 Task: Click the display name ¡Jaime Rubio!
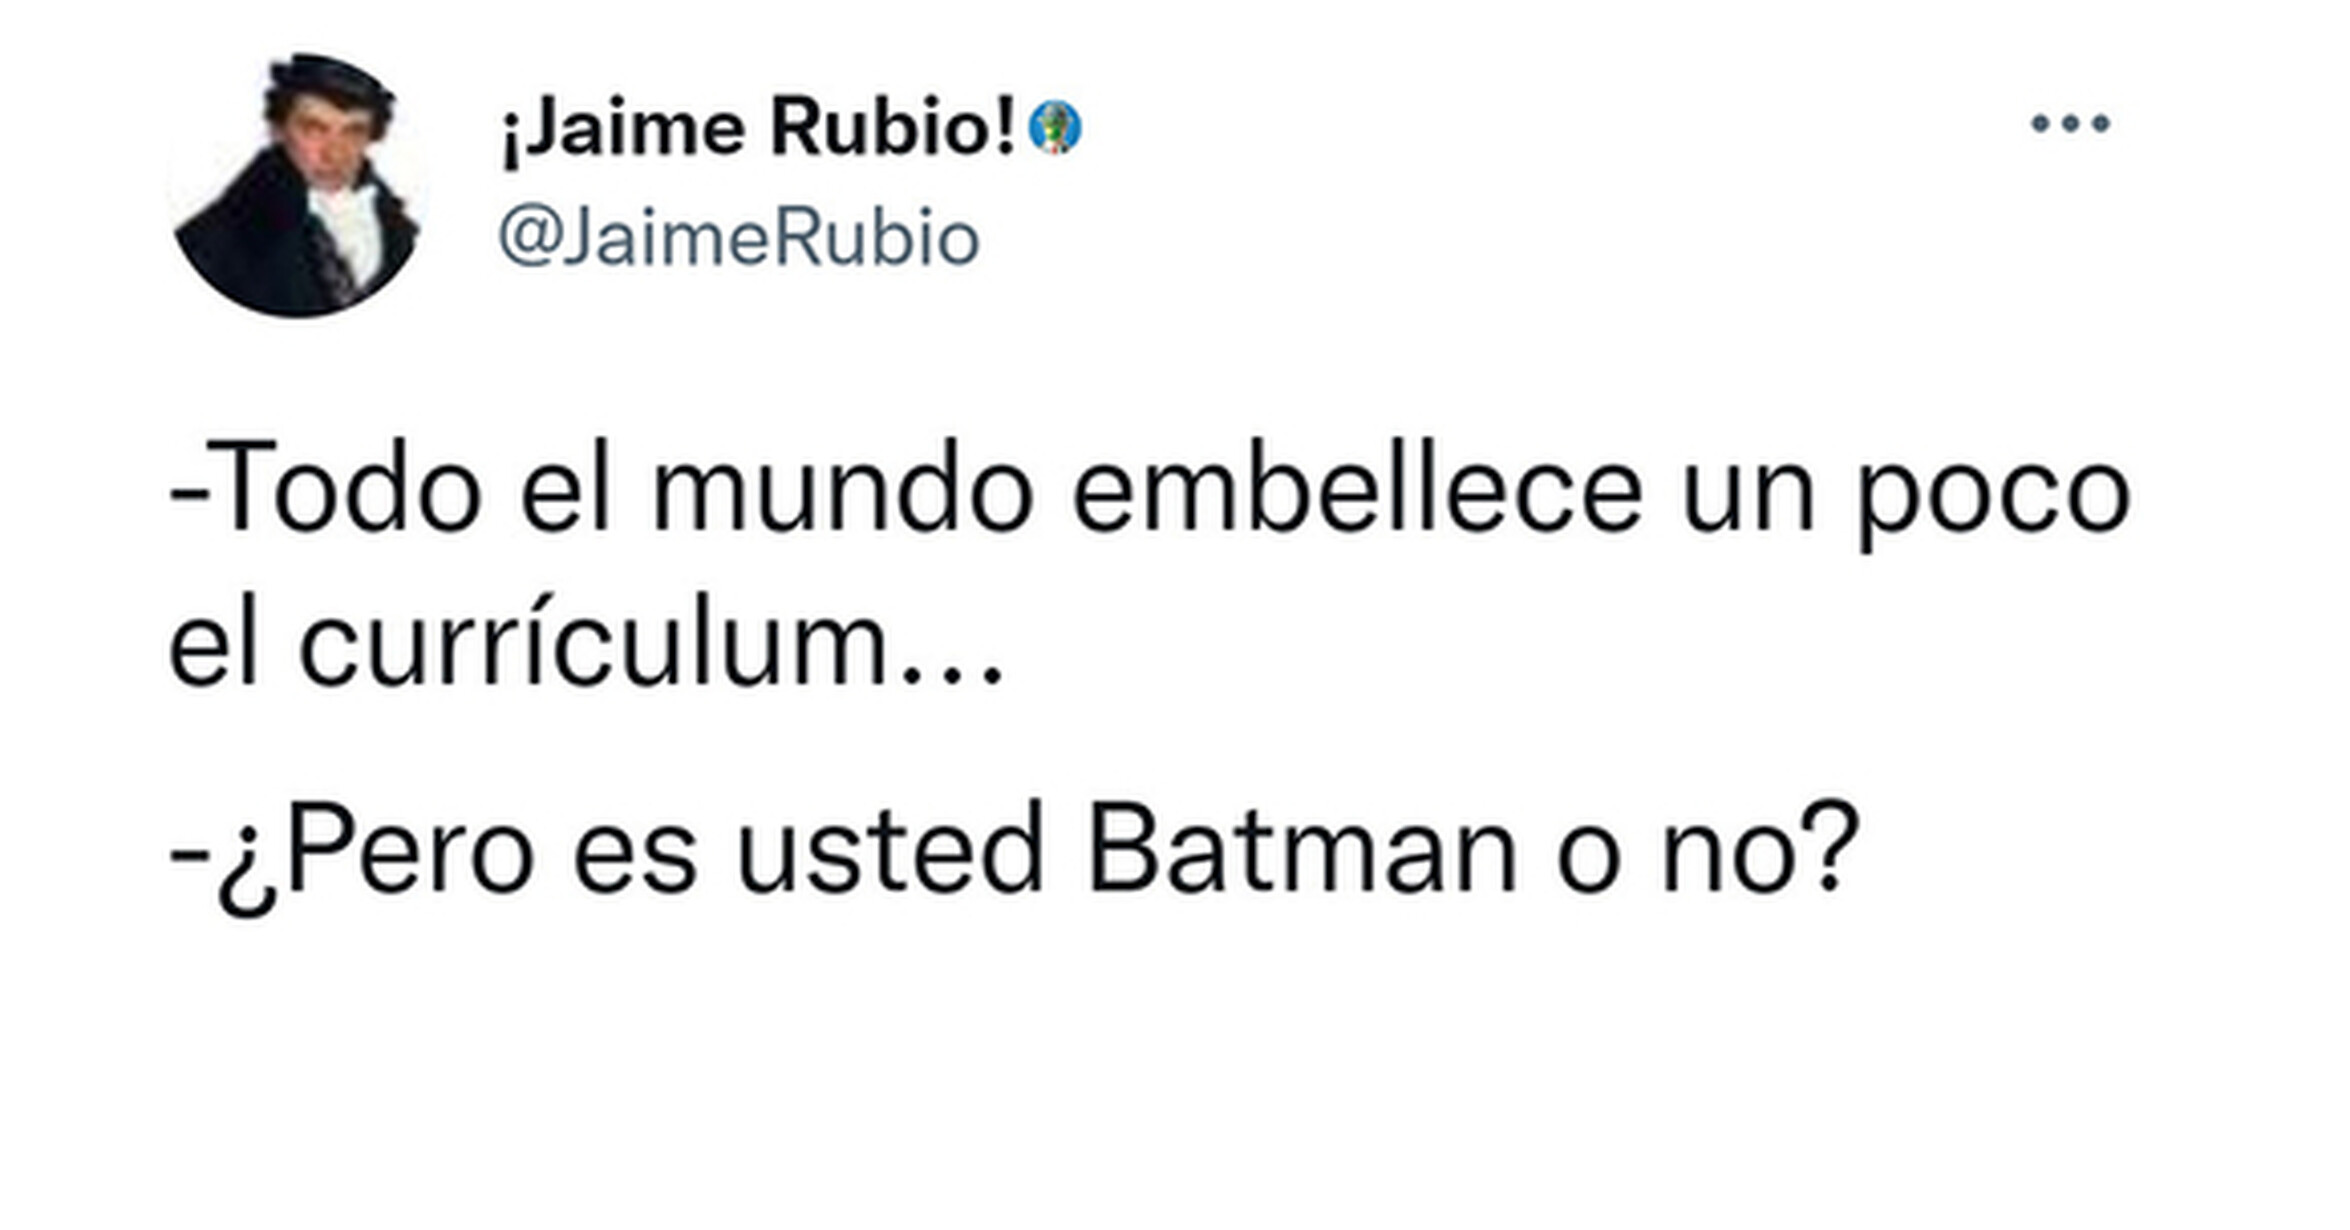759,128
